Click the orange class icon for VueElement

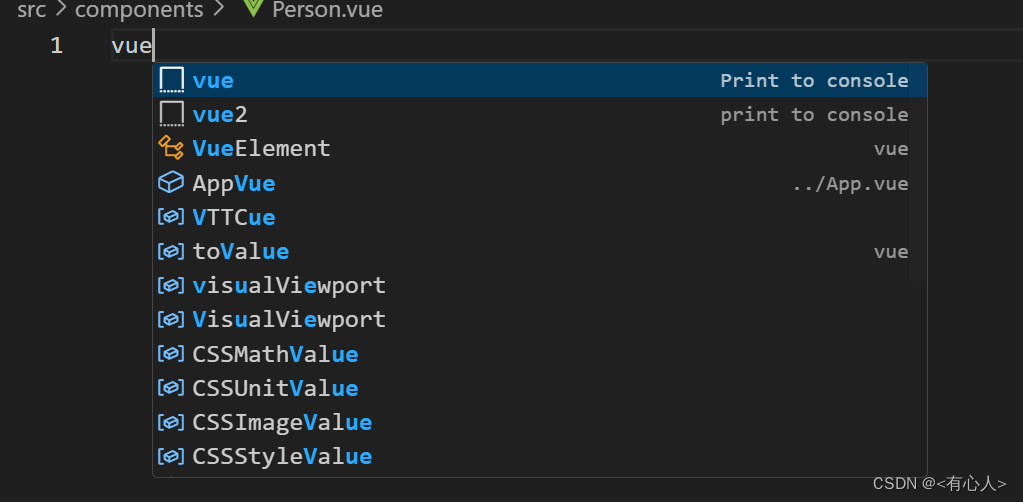pyautogui.click(x=171, y=148)
